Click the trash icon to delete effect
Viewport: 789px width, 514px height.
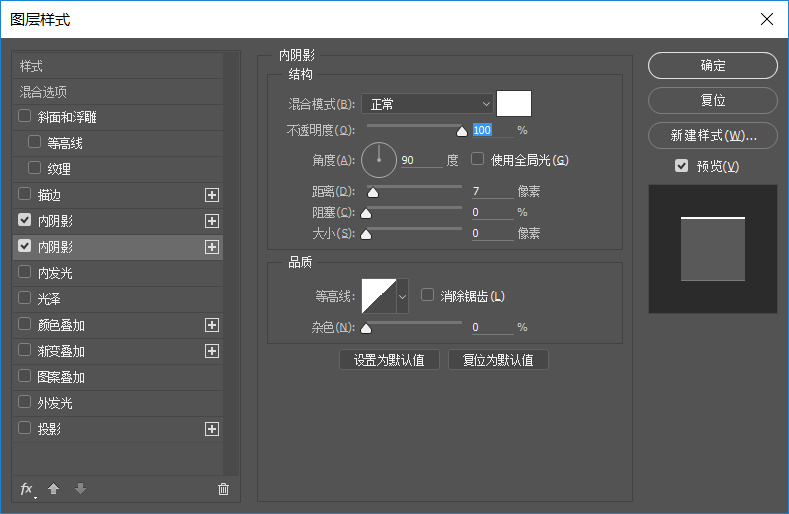click(223, 489)
